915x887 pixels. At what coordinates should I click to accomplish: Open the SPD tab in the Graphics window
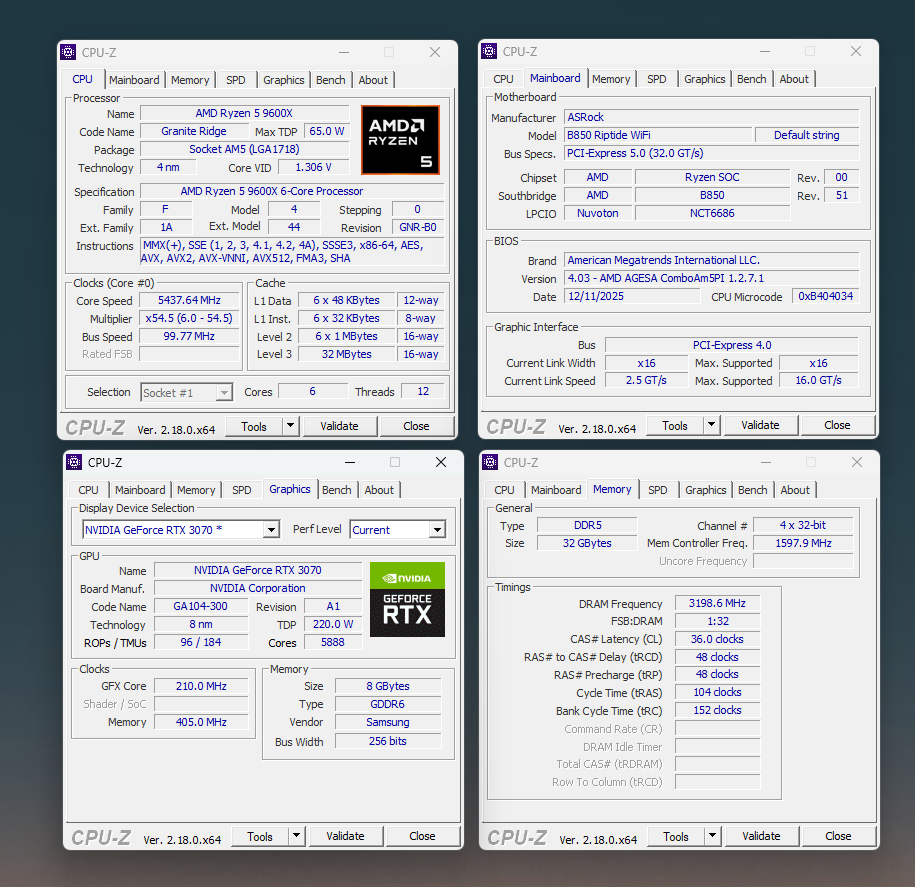pyautogui.click(x=242, y=490)
